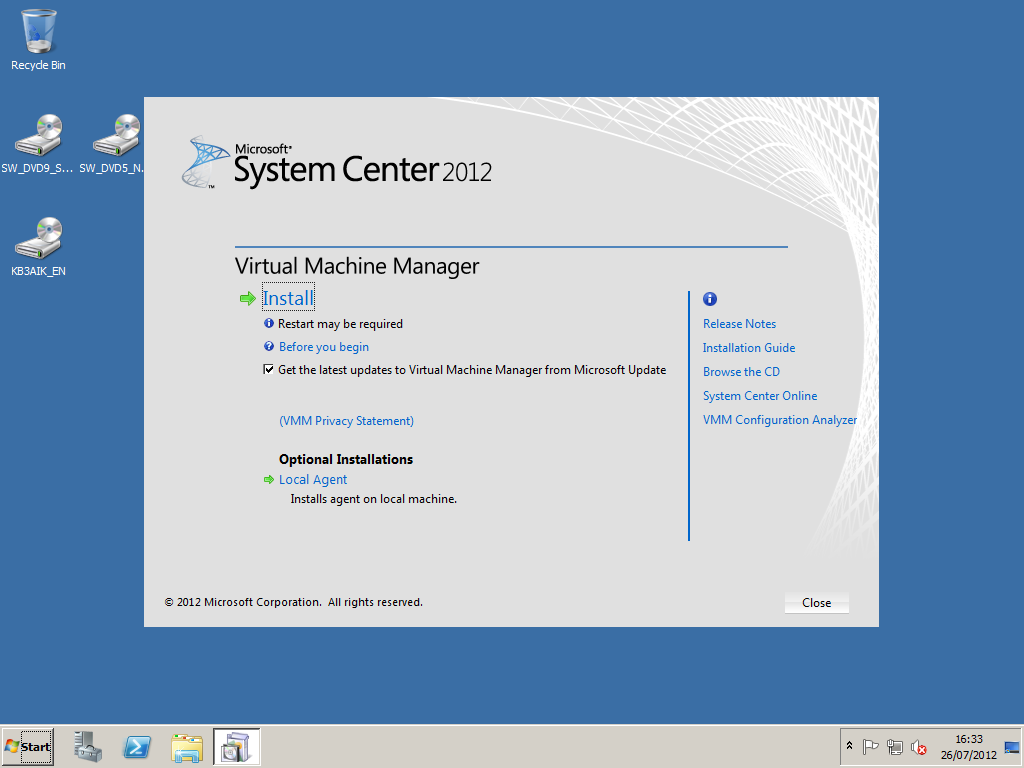Viewport: 1024px width, 768px height.
Task: Open Server Manager from the taskbar
Action: (x=88, y=746)
